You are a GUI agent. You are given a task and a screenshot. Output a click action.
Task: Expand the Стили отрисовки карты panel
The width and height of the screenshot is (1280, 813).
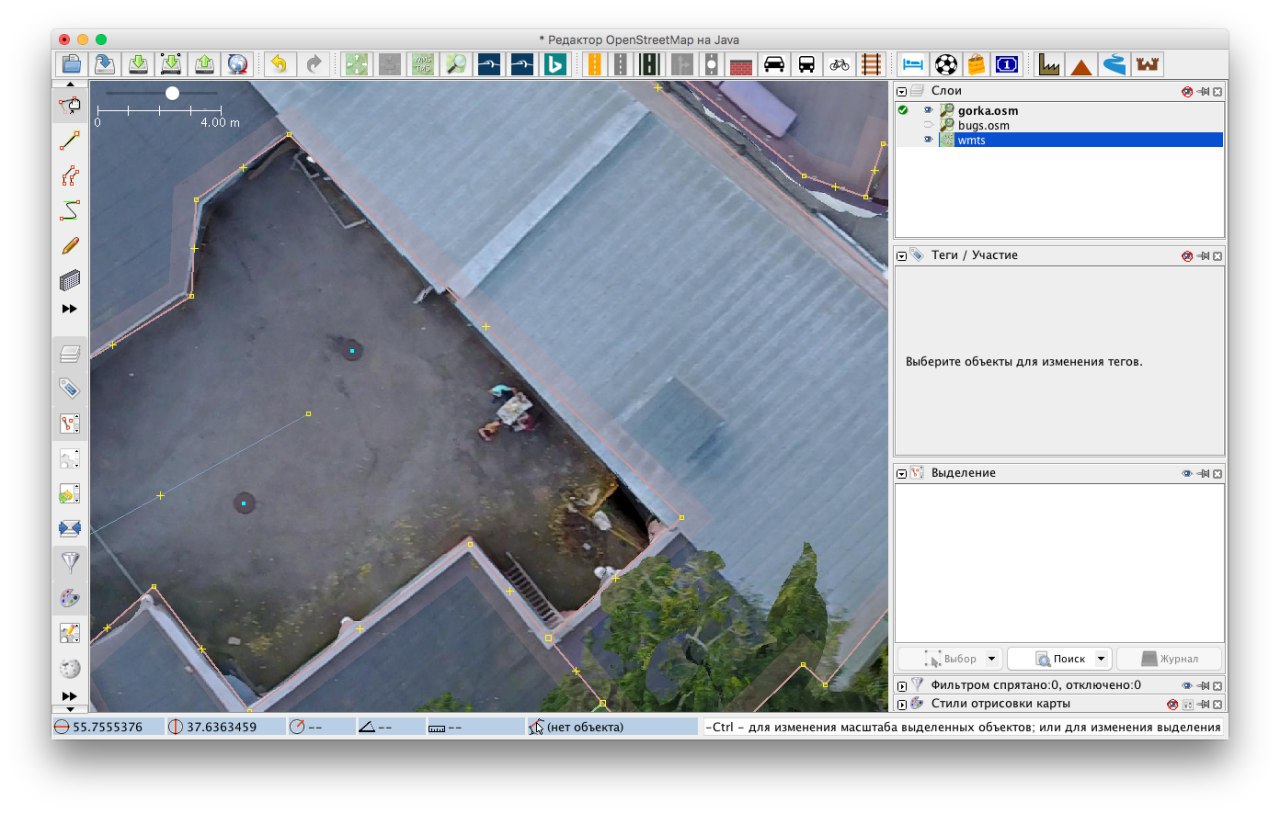tap(902, 704)
